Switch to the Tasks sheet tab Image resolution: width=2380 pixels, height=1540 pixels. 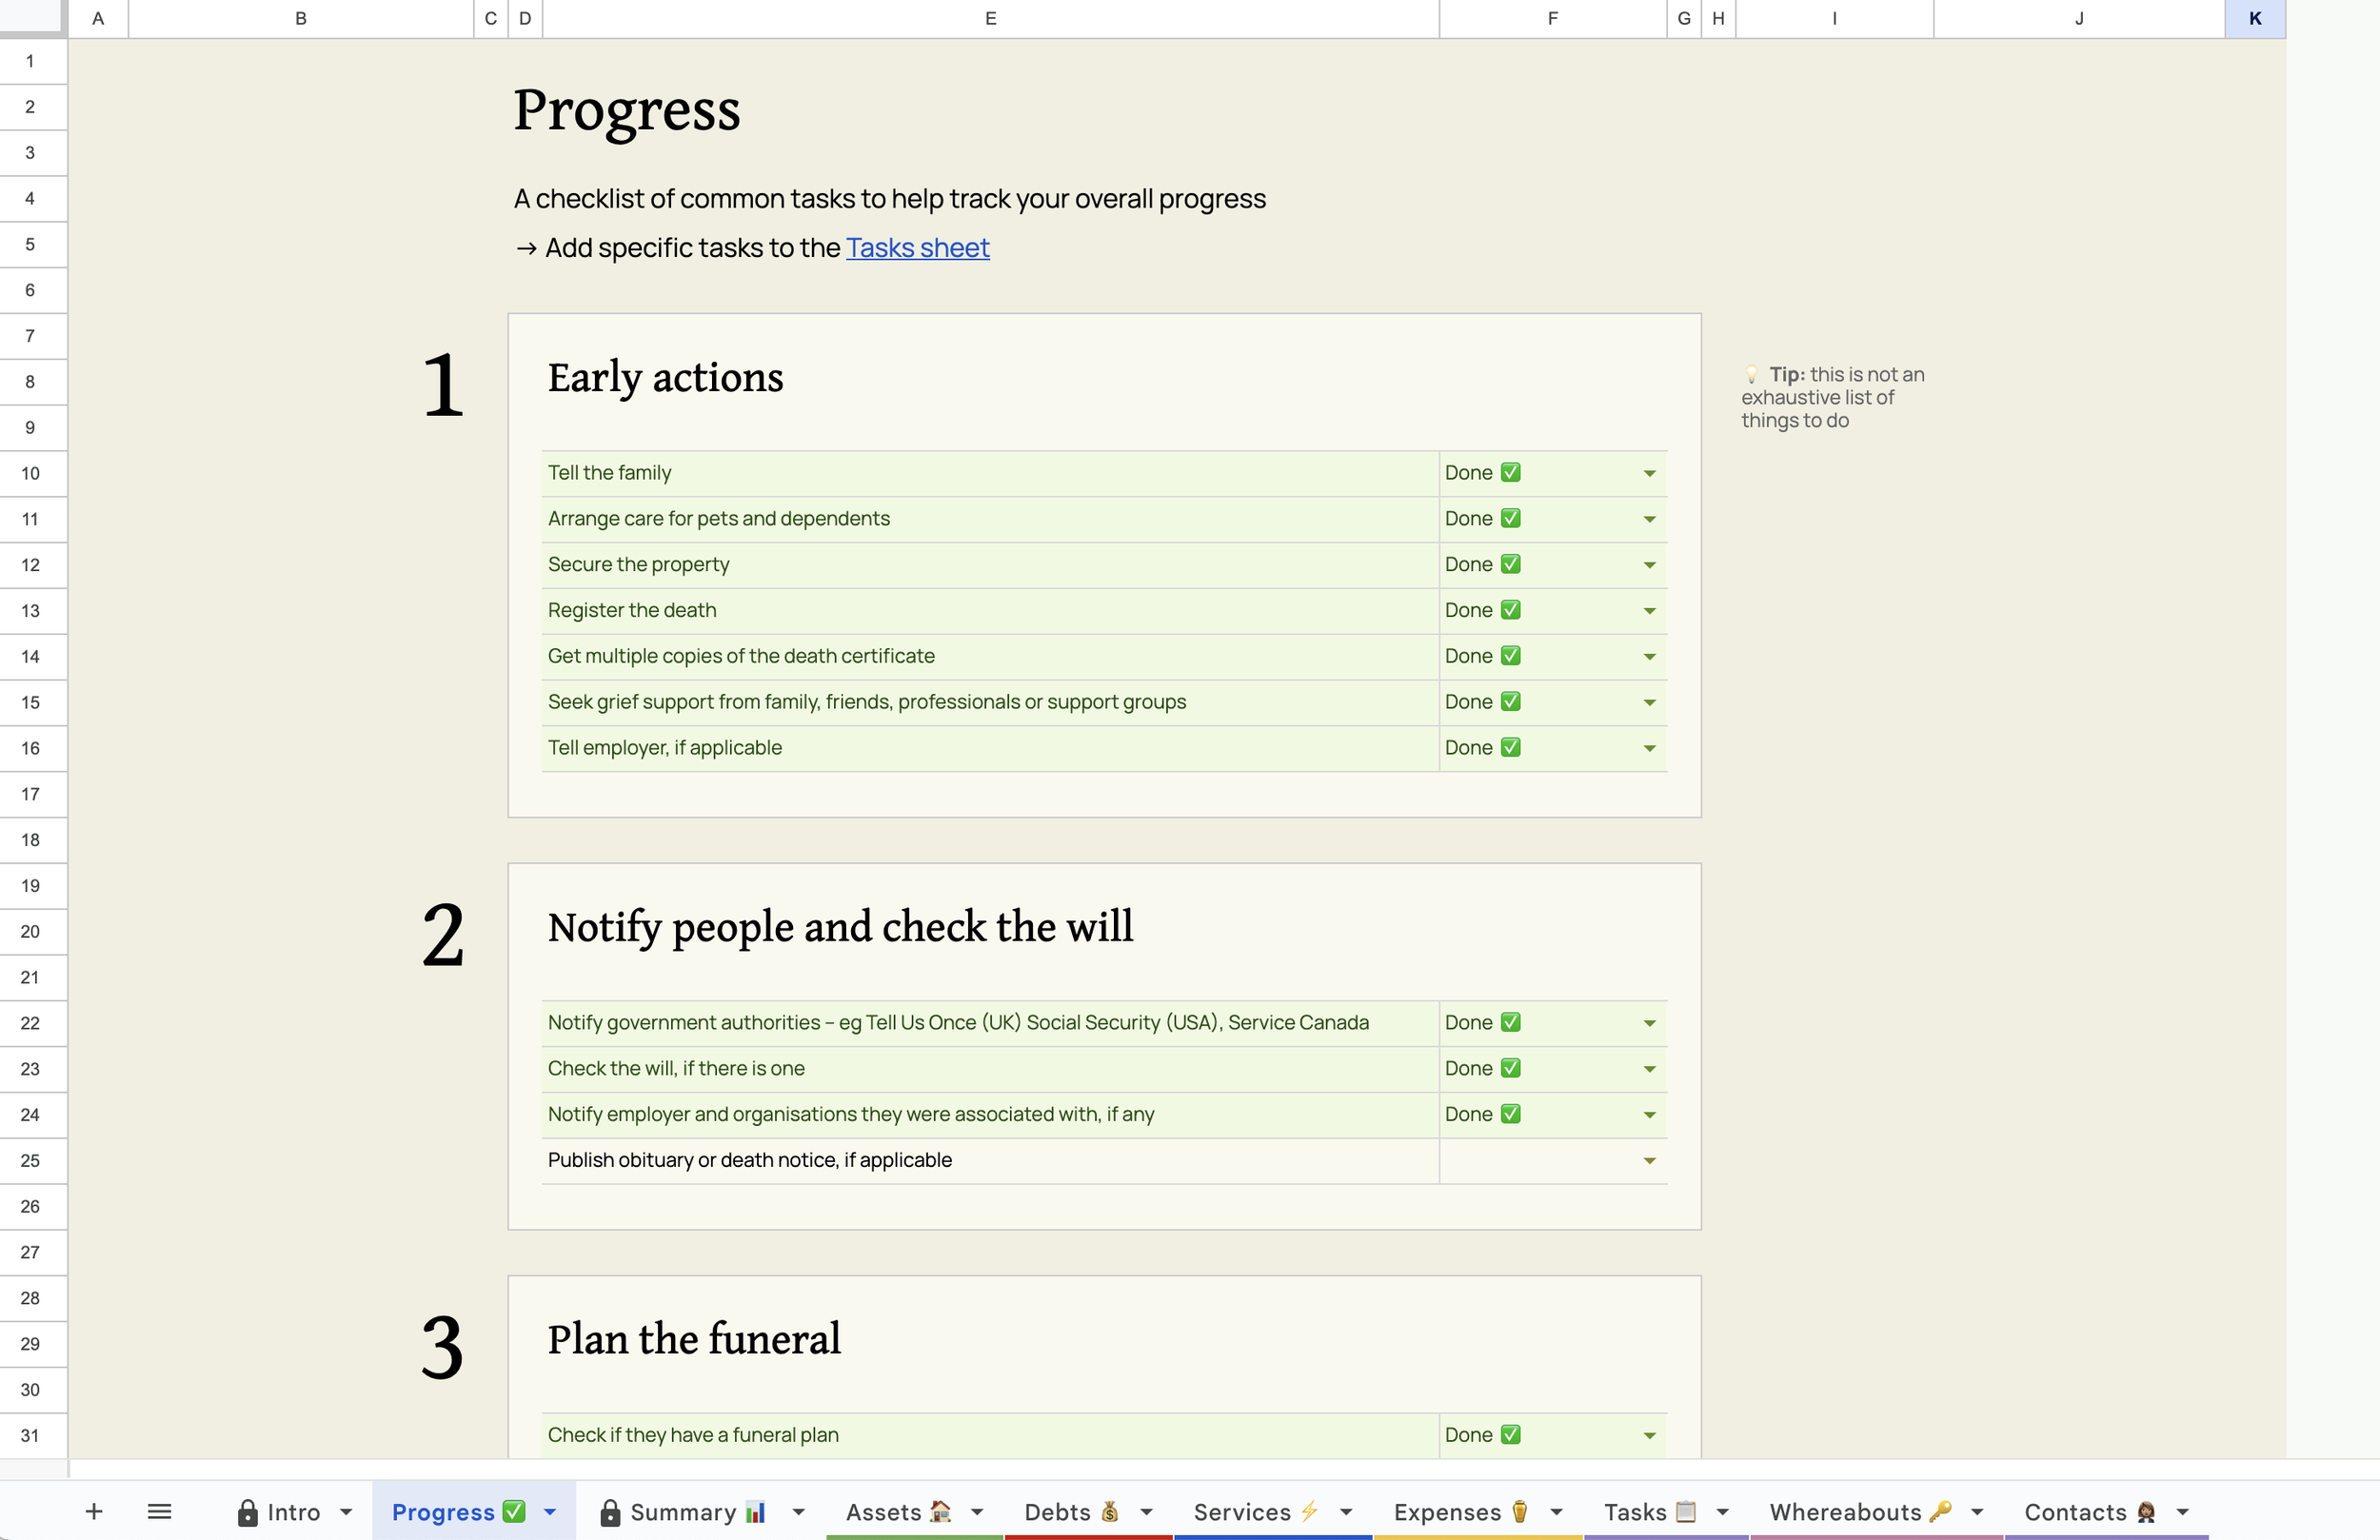(1636, 1512)
